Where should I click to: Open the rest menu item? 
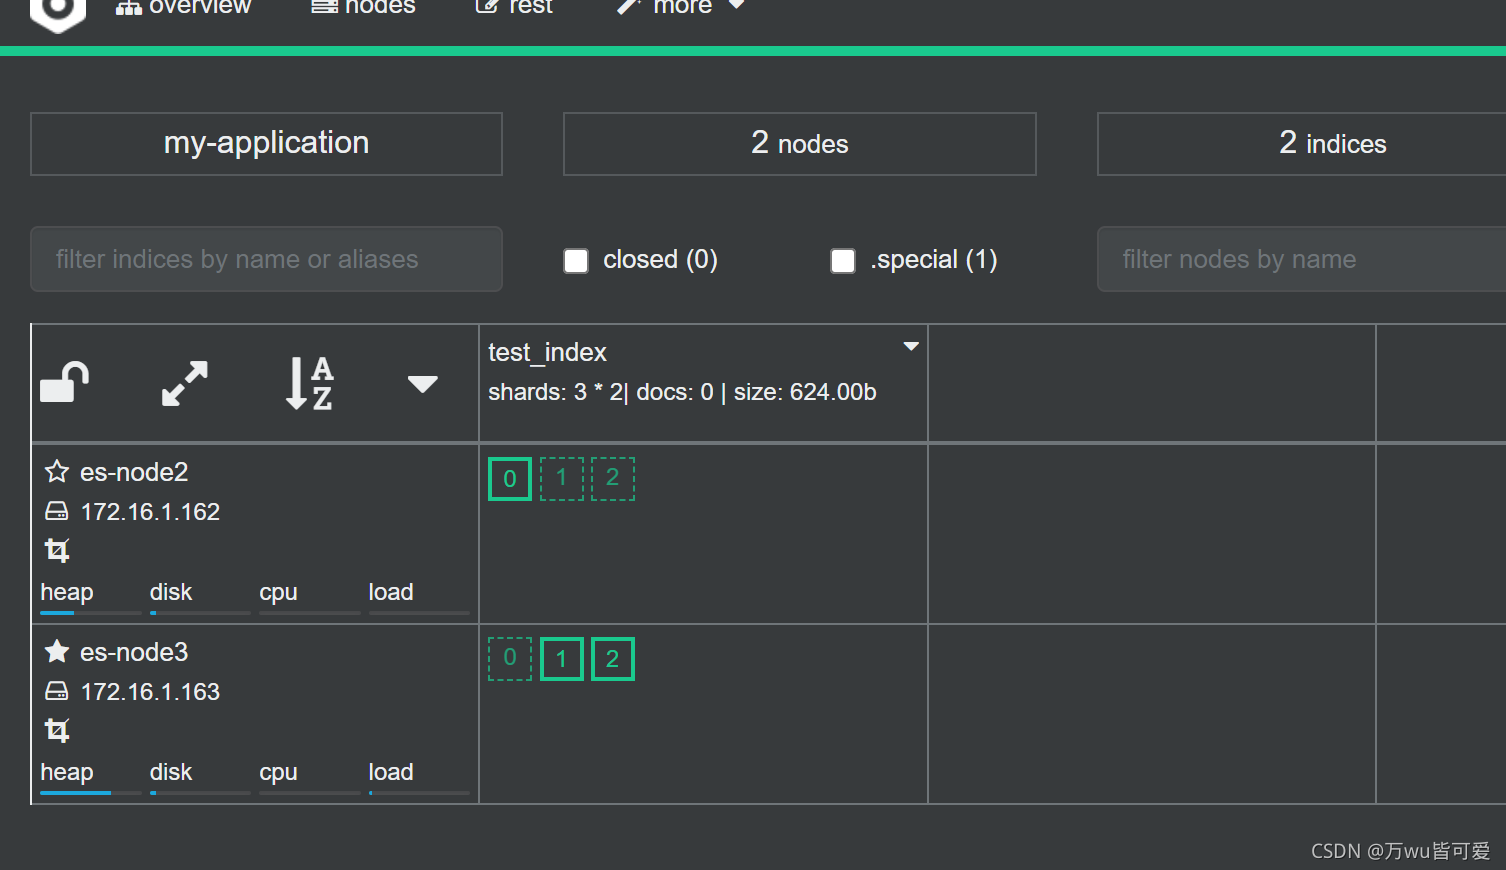click(x=514, y=8)
